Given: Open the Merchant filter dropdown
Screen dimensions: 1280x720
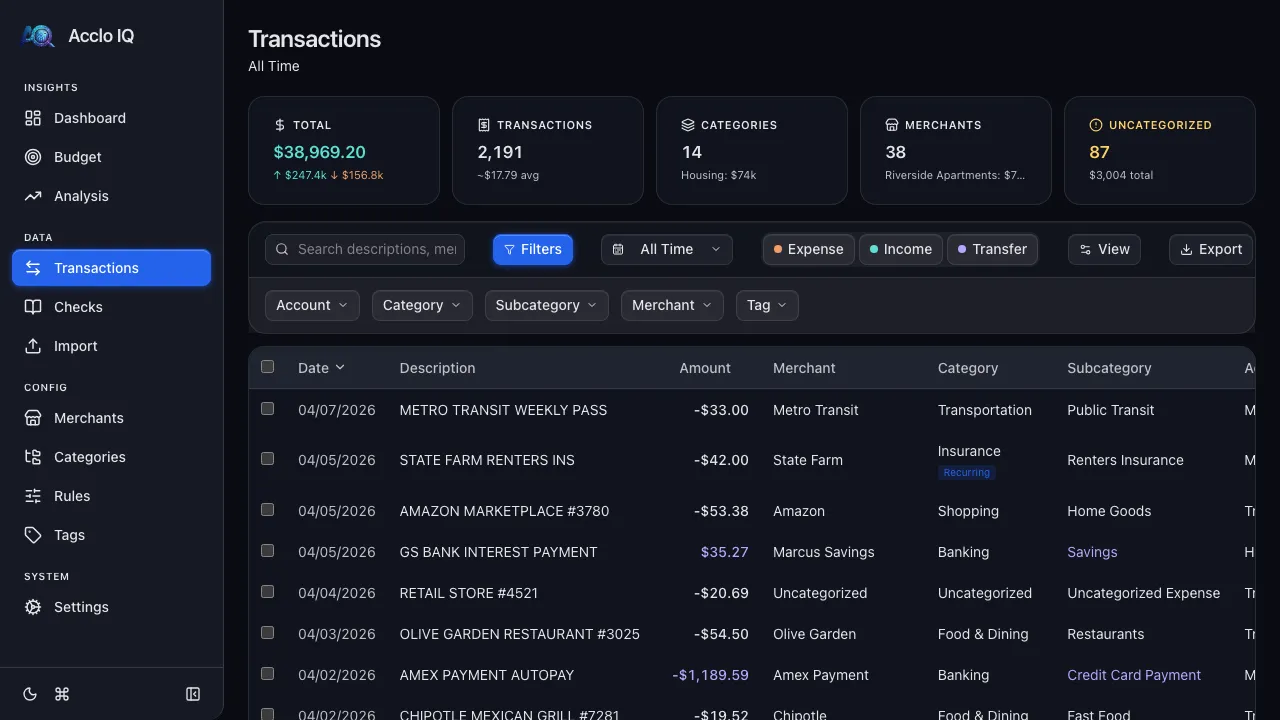Looking at the screenshot, I should [672, 305].
